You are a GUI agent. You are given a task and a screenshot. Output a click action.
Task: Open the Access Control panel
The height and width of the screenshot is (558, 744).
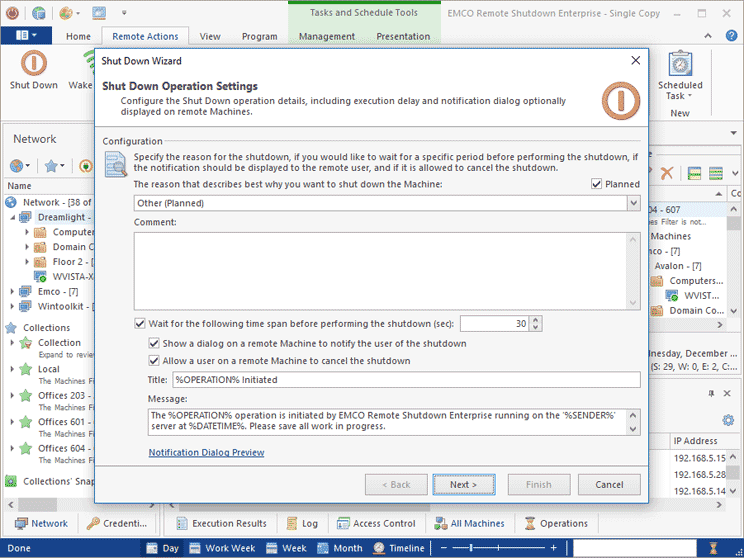375,523
